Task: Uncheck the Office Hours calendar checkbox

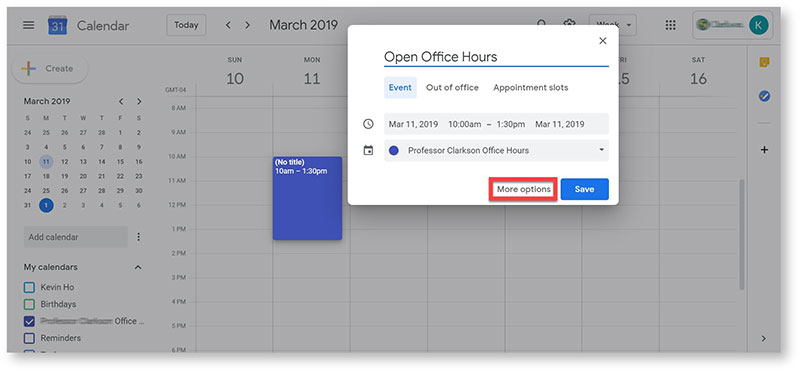Action: [30, 321]
